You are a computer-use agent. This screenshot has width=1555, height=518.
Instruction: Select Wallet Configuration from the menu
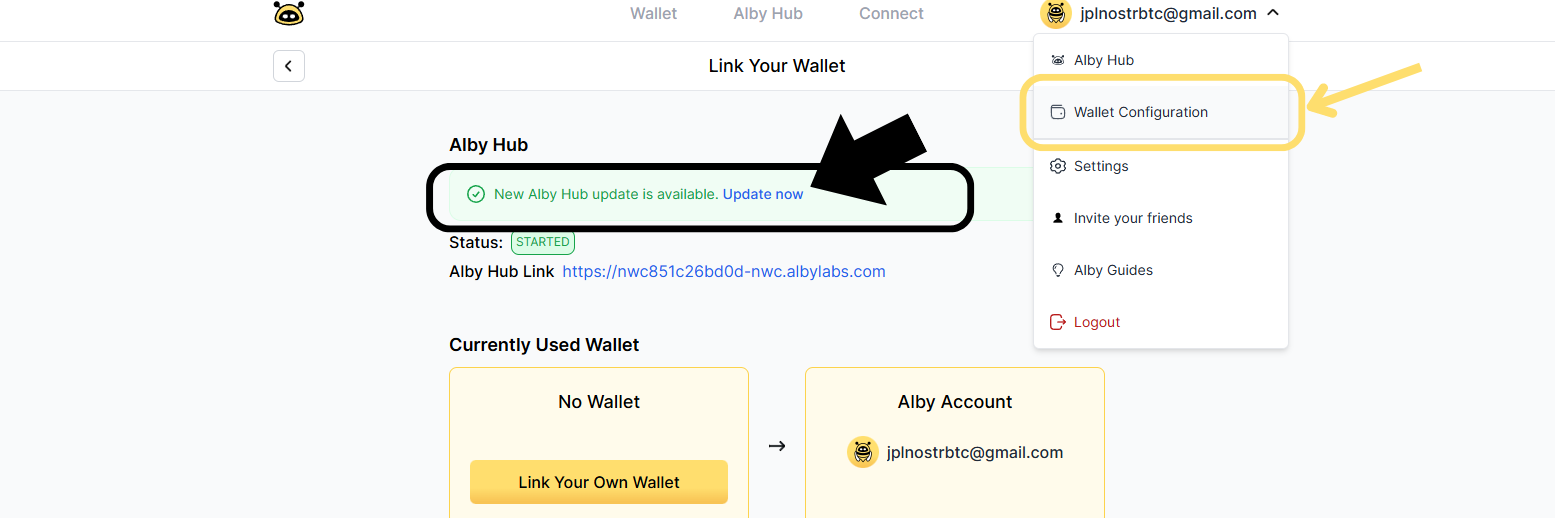[1141, 112]
